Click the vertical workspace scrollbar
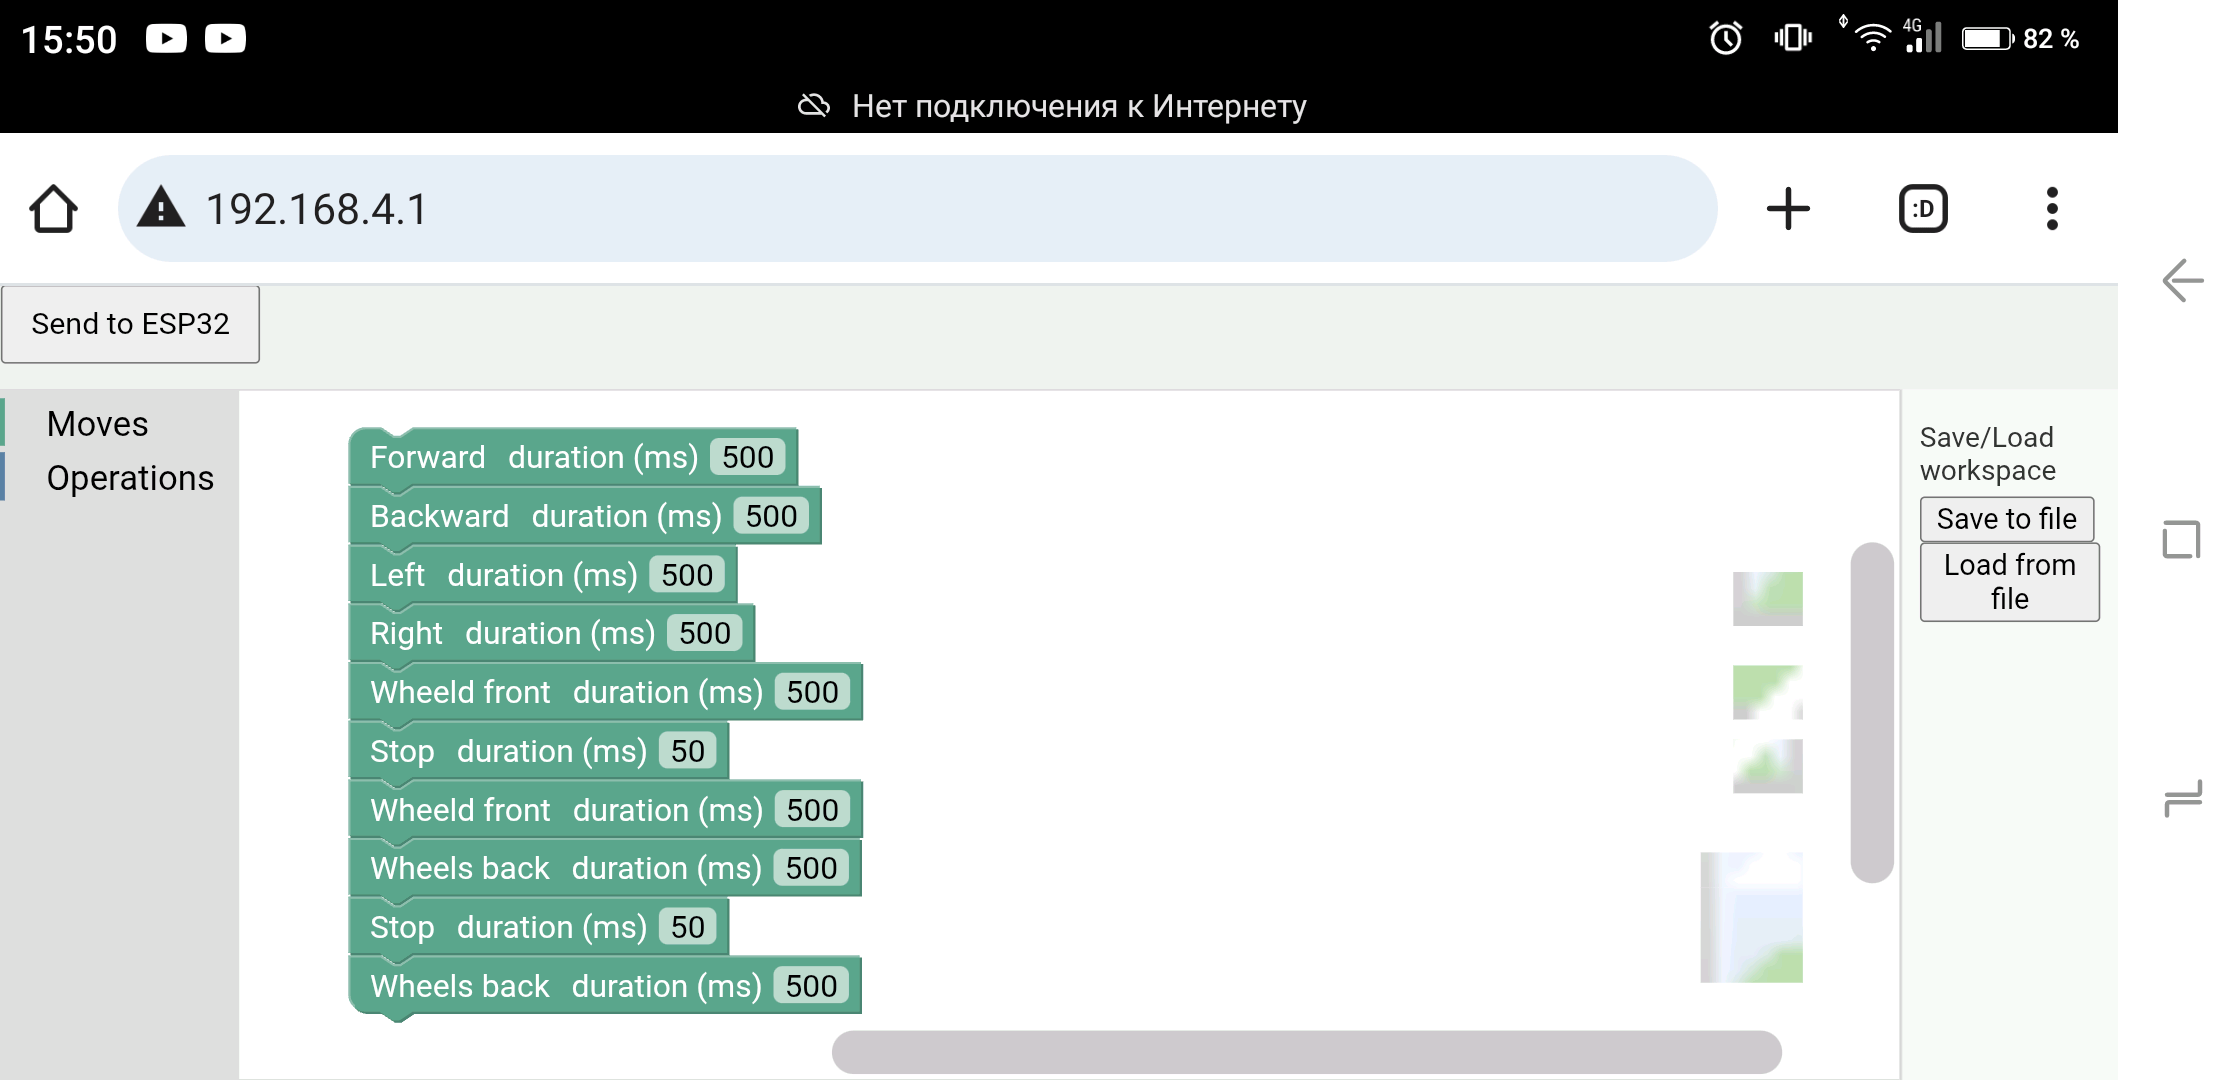 pos(1871,712)
